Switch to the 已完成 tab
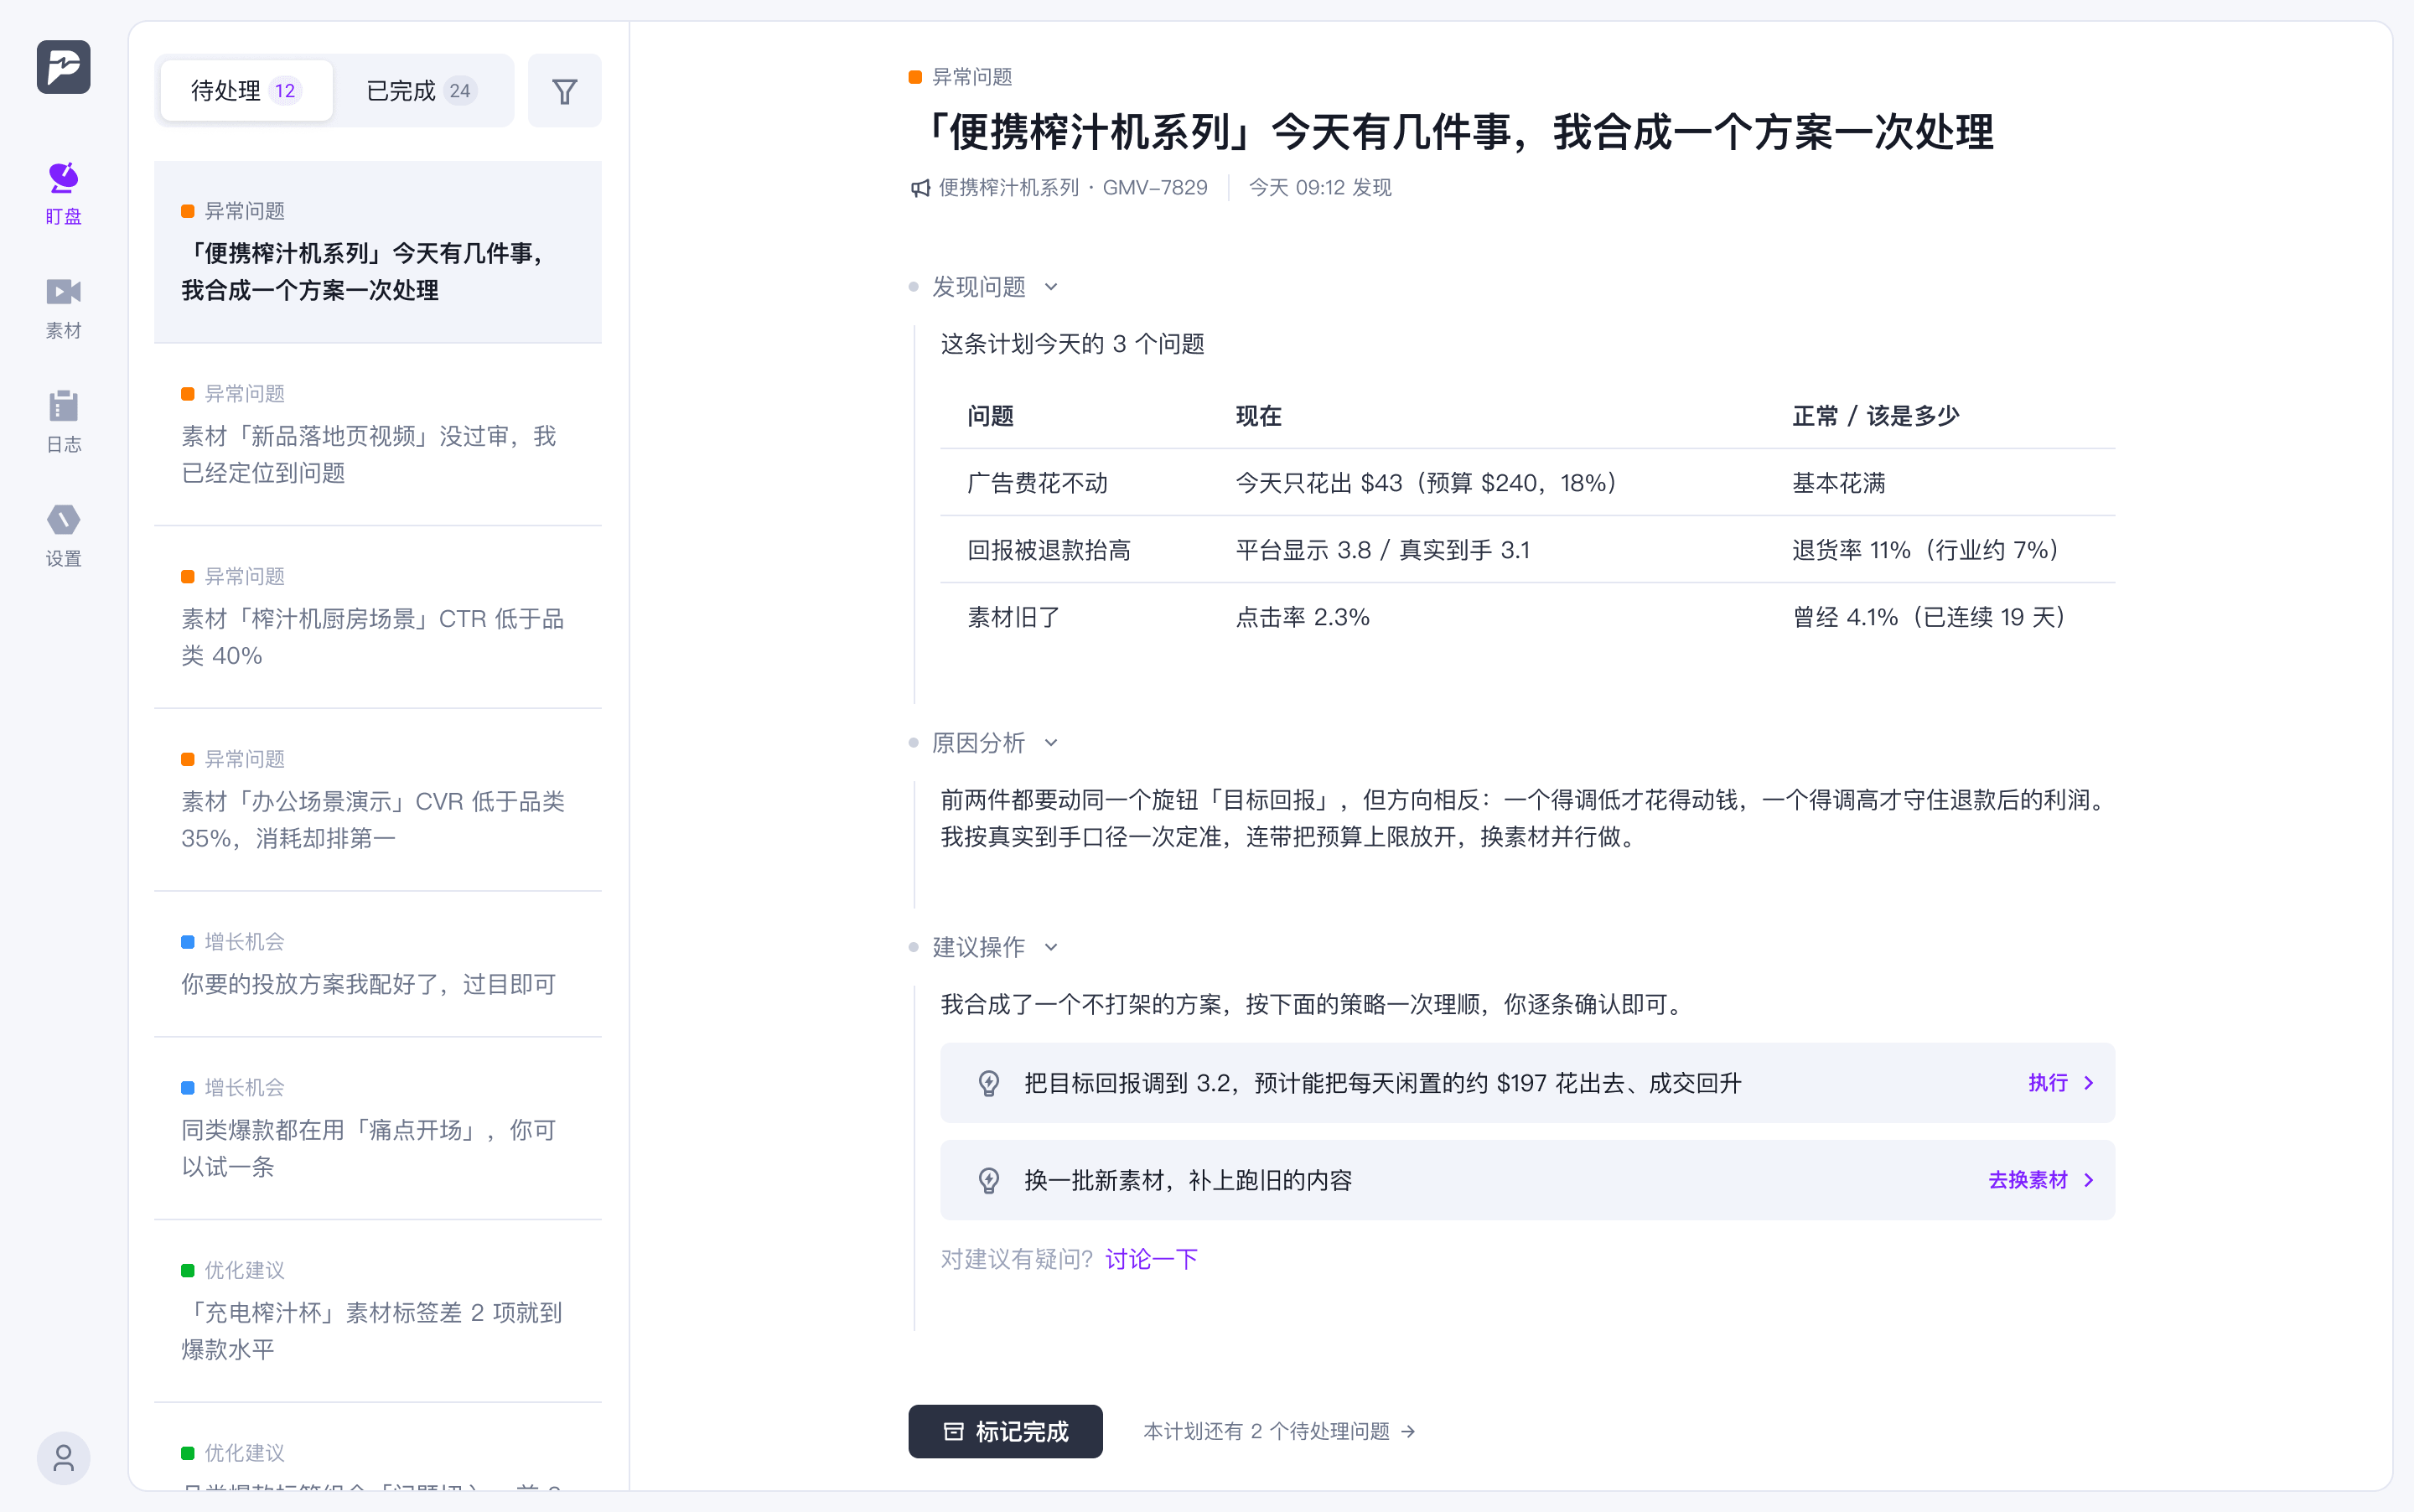 (421, 91)
